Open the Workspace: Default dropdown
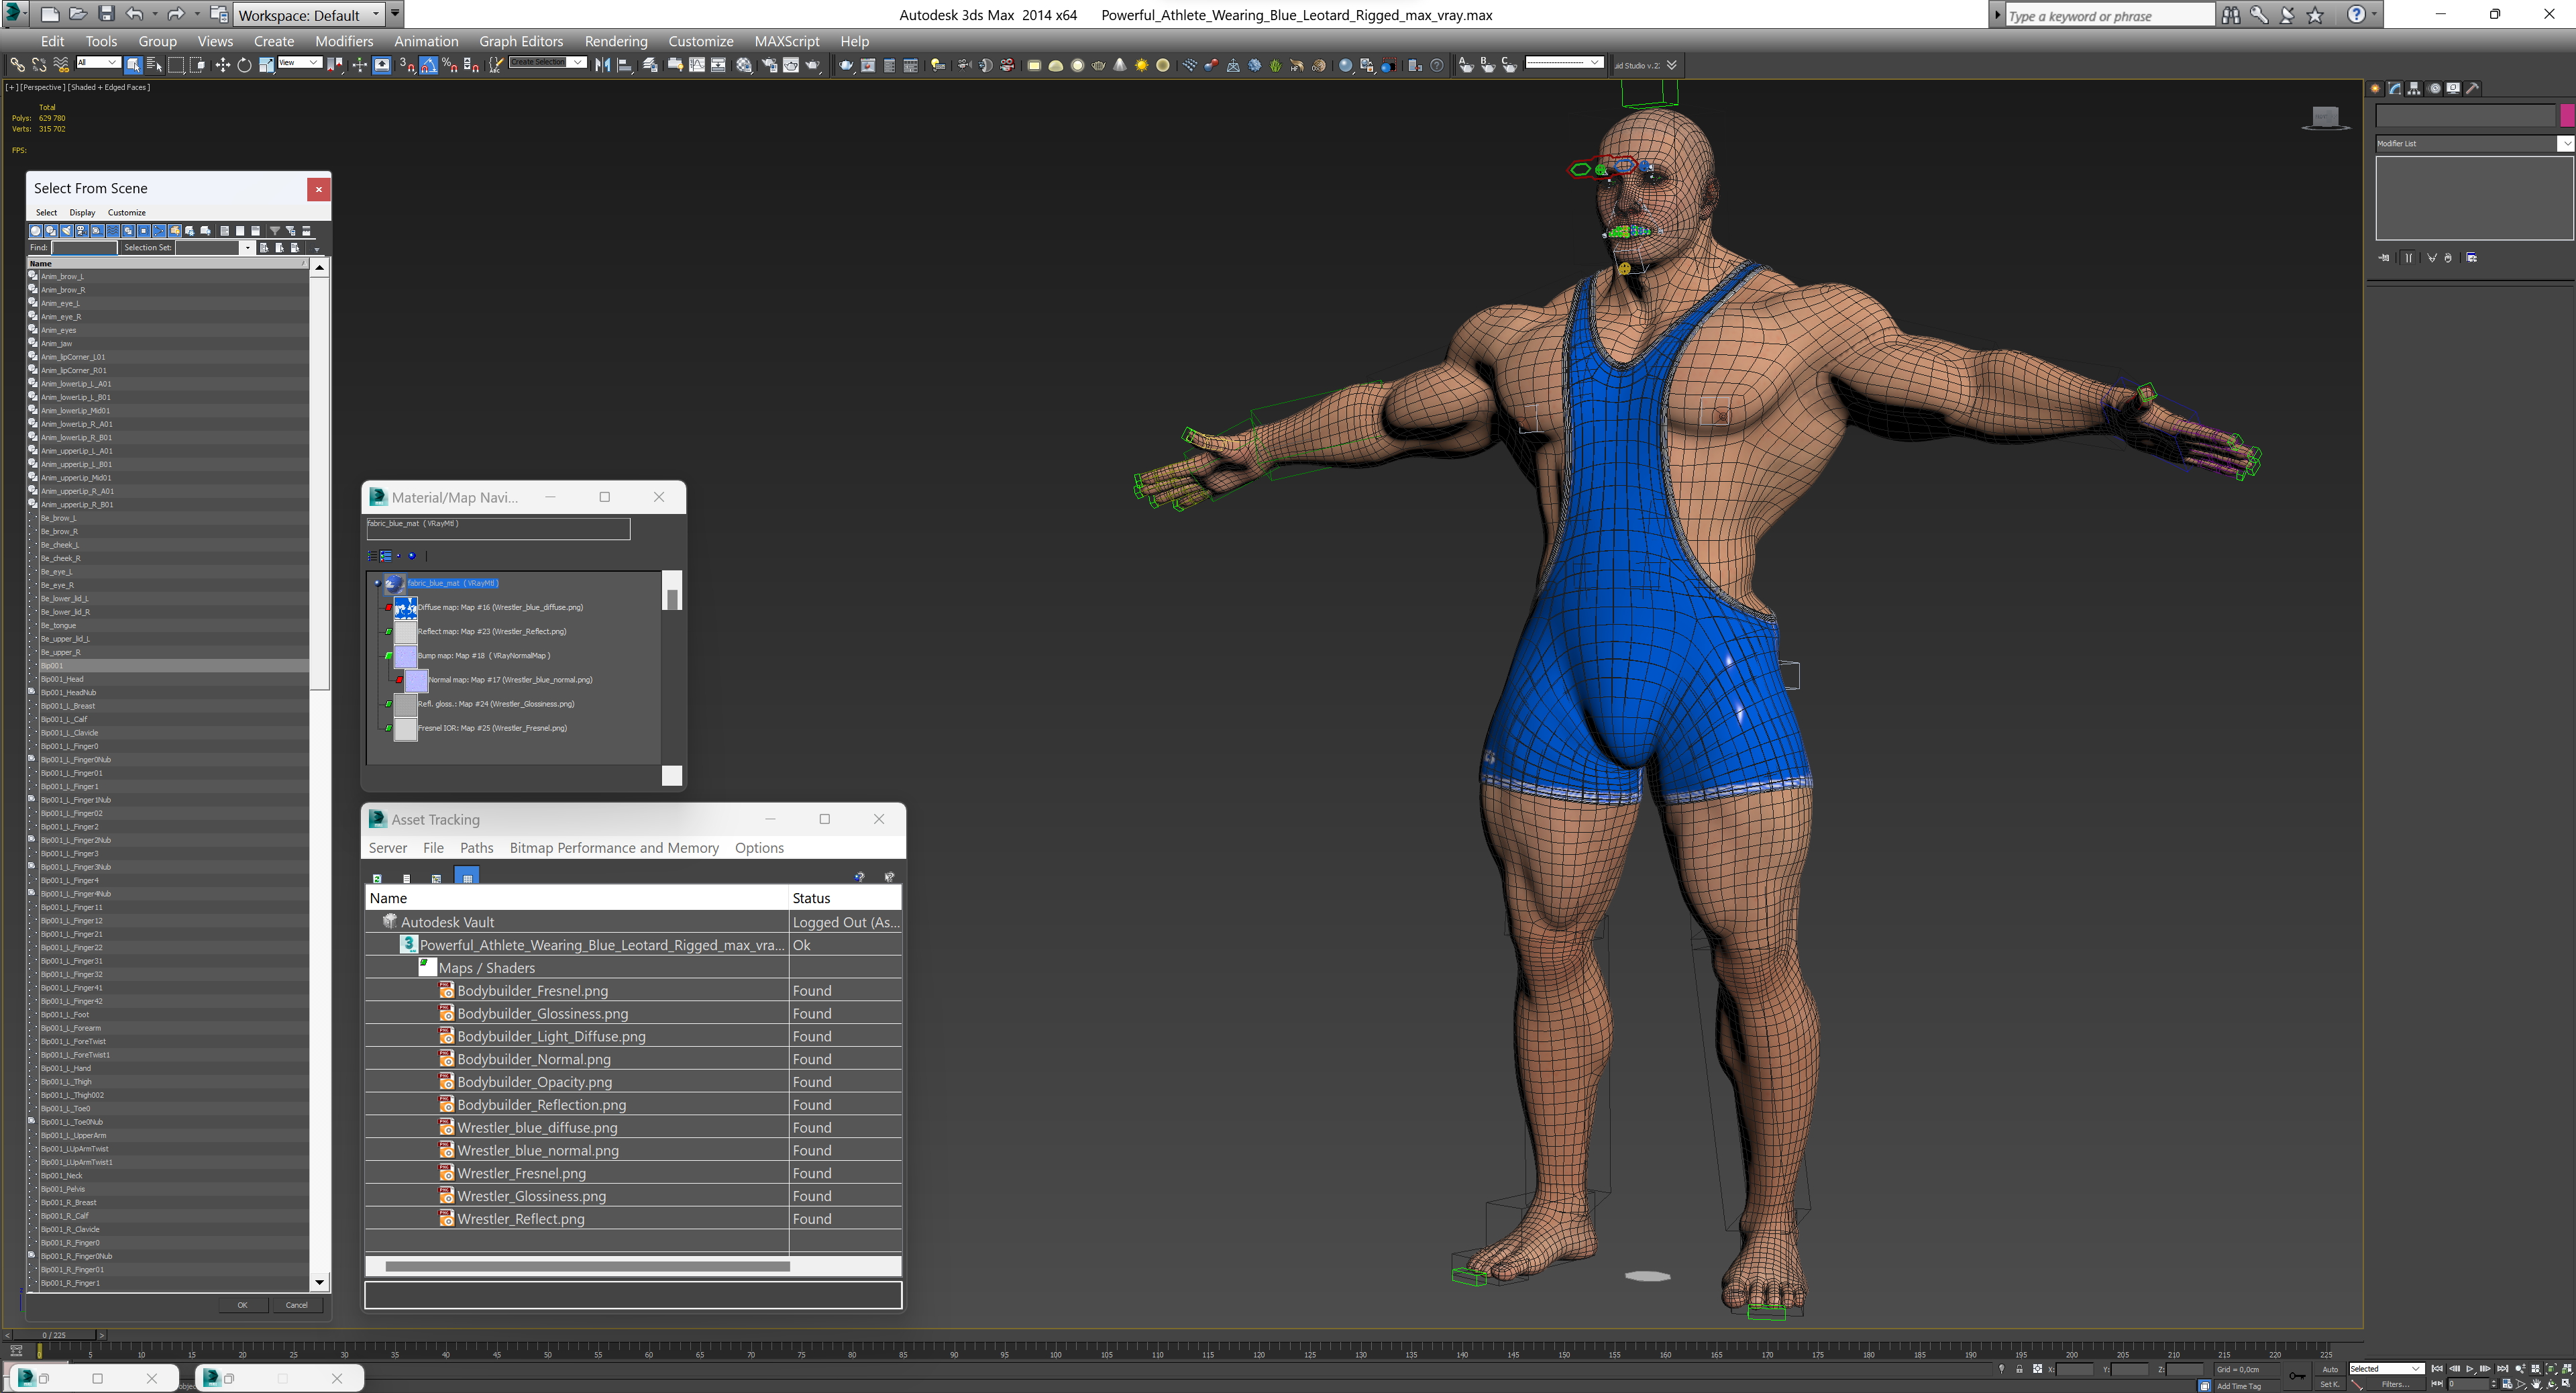2576x1393 pixels. click(309, 15)
